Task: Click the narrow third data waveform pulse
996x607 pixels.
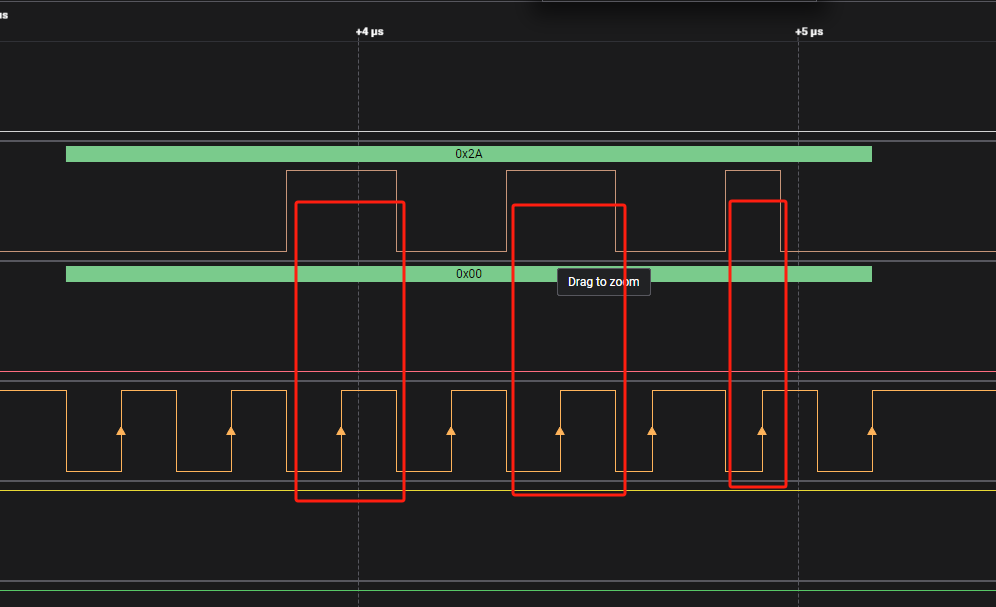Action: [752, 171]
